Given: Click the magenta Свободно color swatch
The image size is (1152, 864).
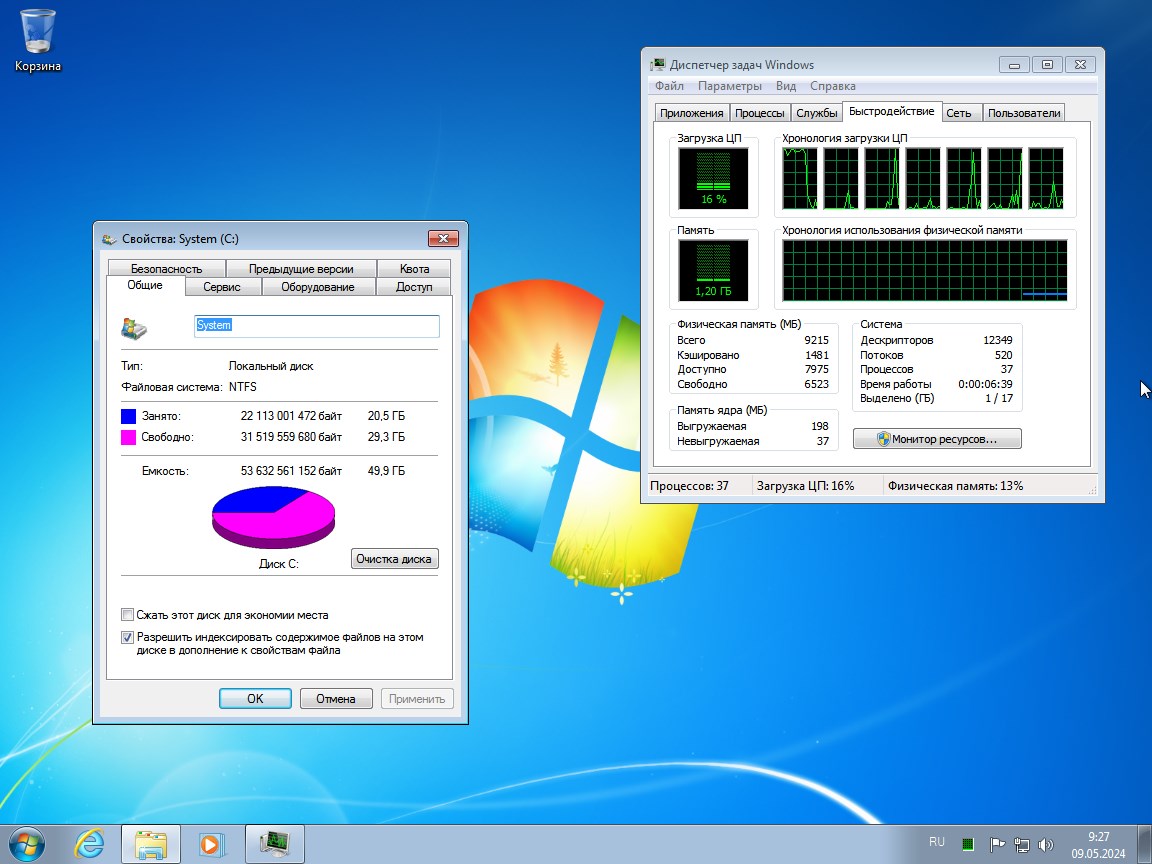Looking at the screenshot, I should (129, 437).
